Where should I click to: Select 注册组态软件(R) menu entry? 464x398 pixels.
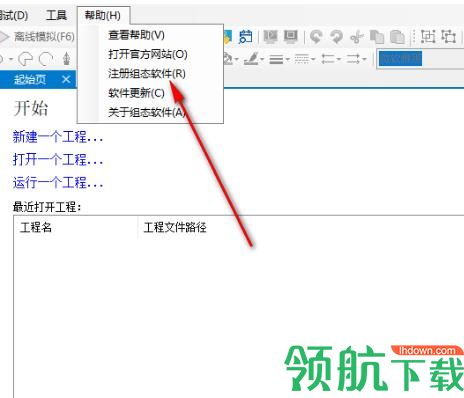pyautogui.click(x=147, y=74)
